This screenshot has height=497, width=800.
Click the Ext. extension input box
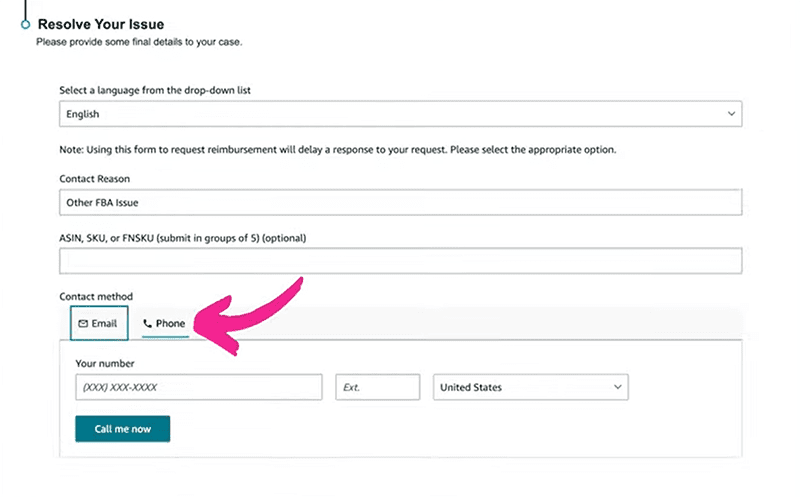point(378,387)
